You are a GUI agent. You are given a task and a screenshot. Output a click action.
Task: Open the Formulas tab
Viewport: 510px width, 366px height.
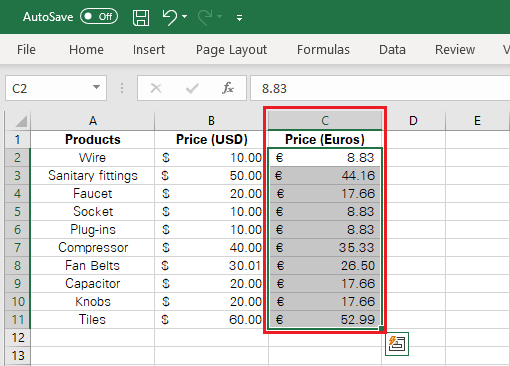coord(323,50)
